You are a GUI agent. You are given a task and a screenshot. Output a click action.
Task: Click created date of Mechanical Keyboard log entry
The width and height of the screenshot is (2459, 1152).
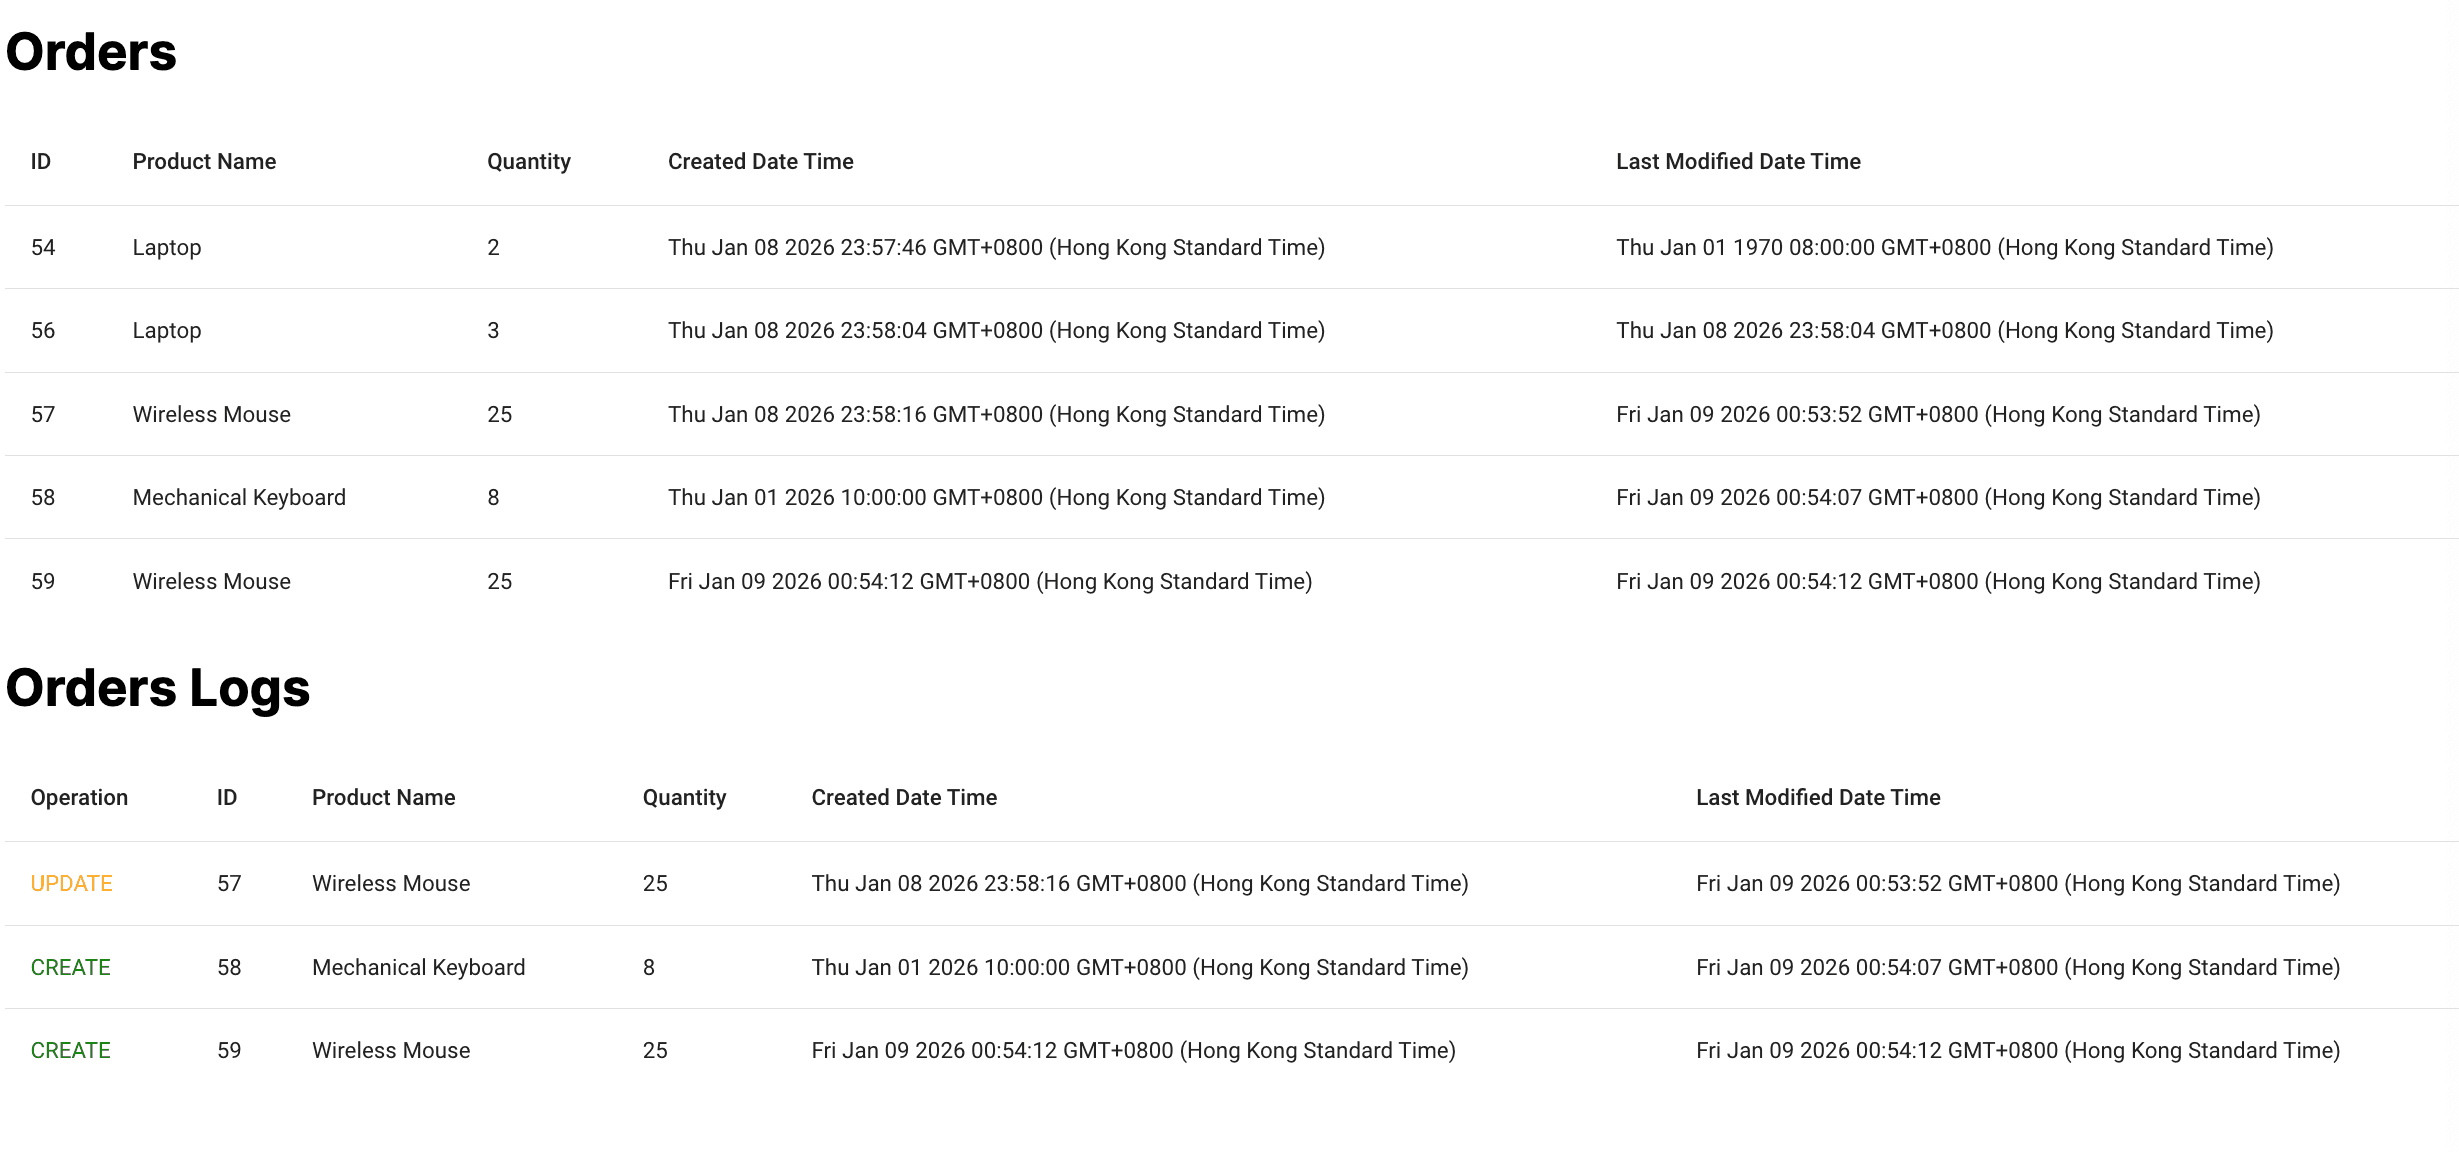[x=1139, y=968]
